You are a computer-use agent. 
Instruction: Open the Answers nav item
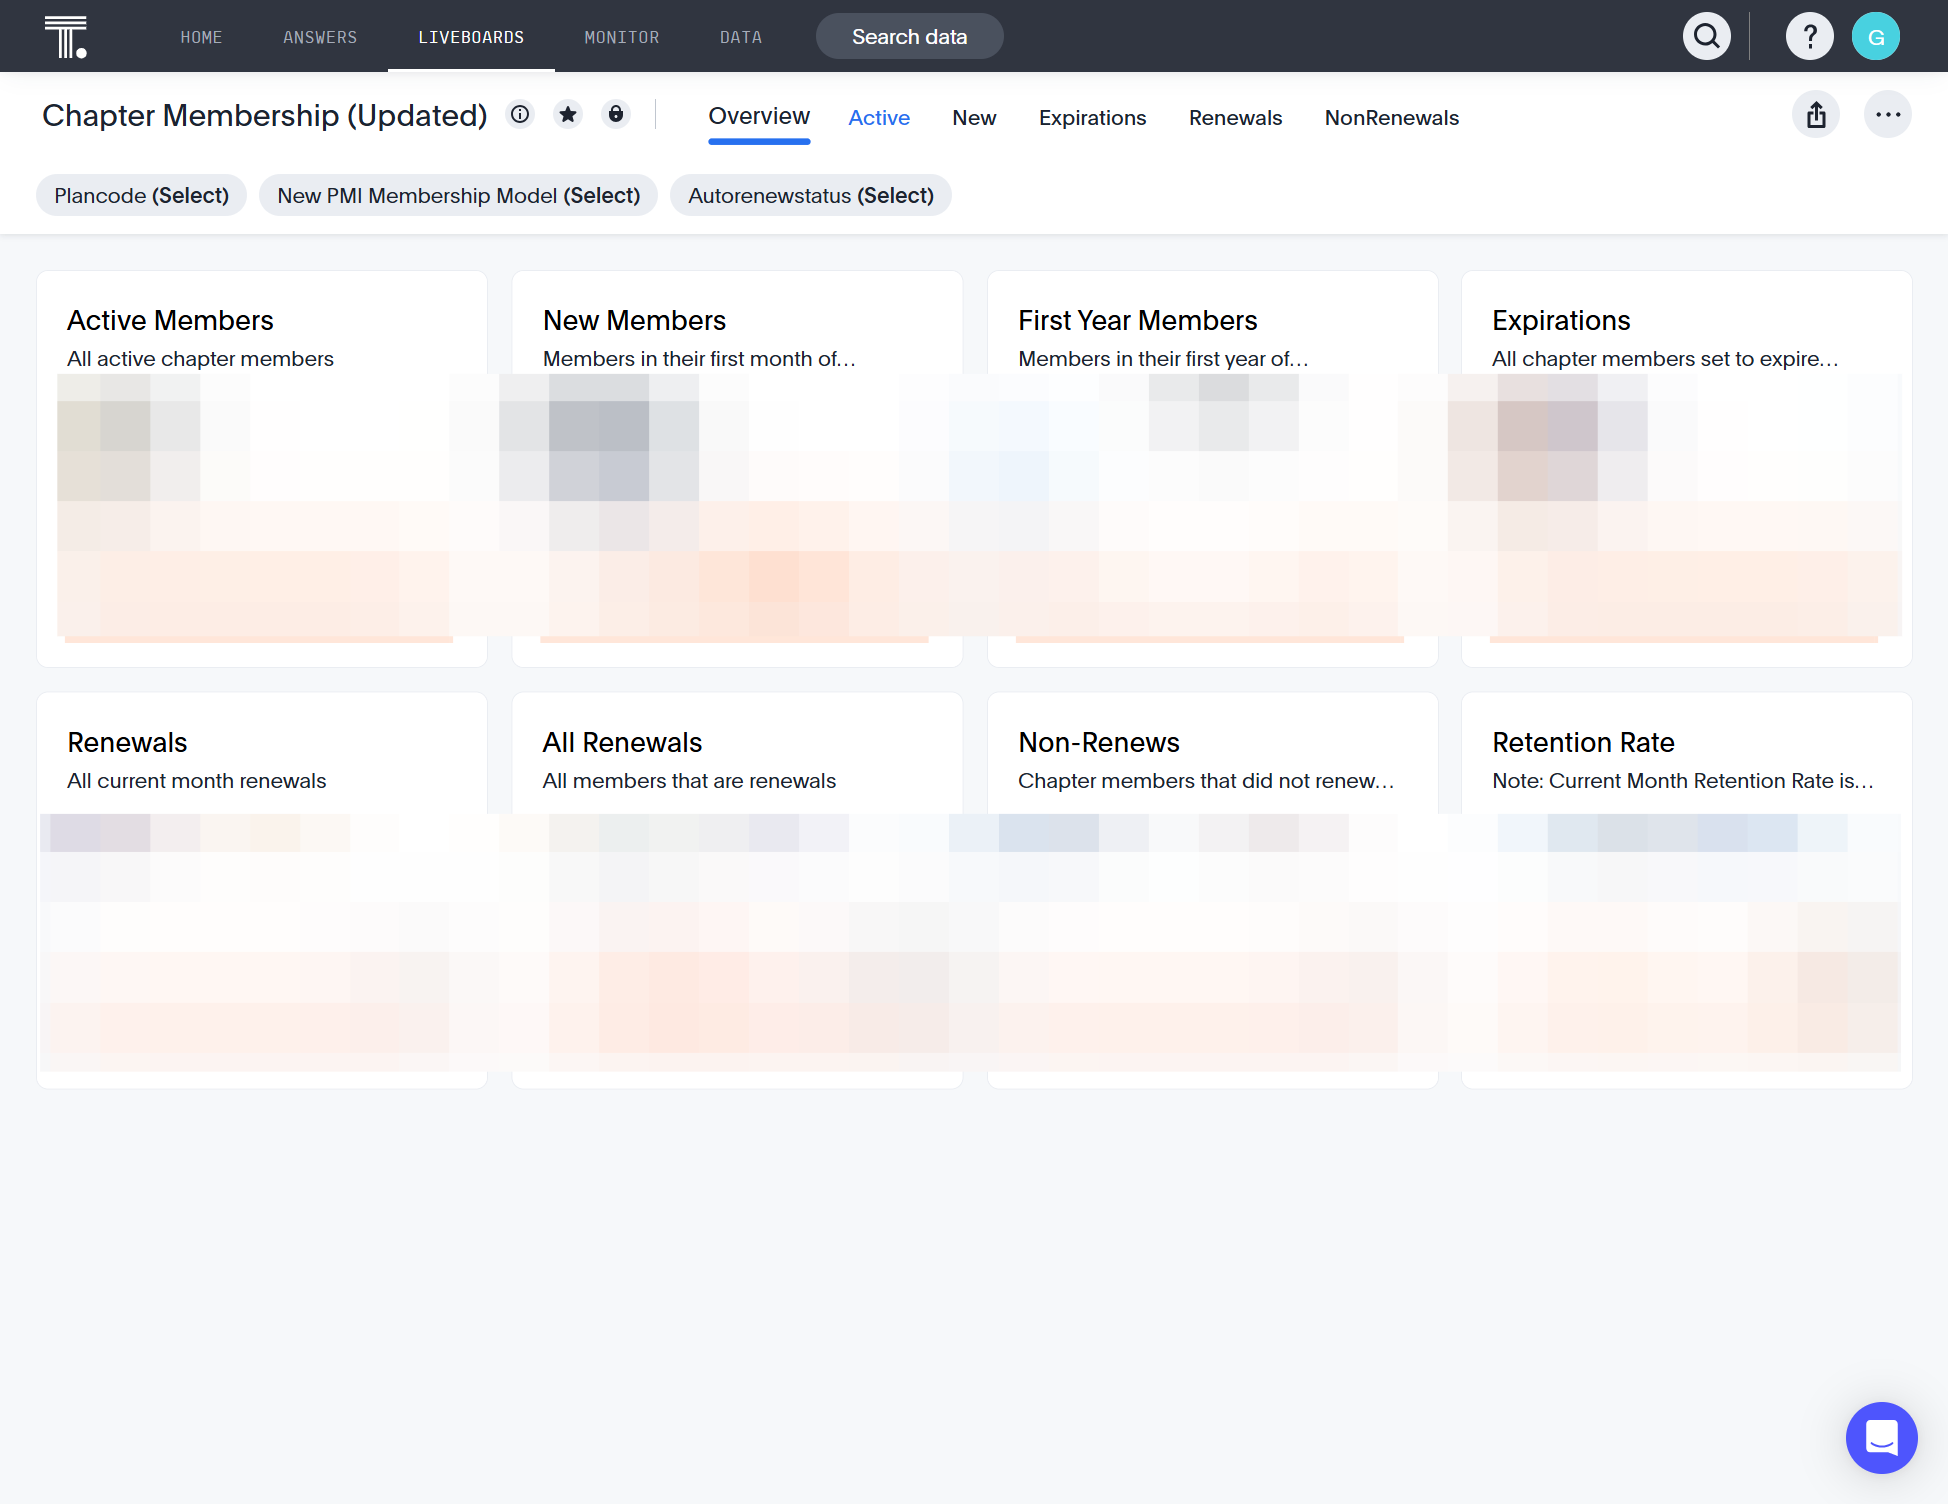click(320, 37)
